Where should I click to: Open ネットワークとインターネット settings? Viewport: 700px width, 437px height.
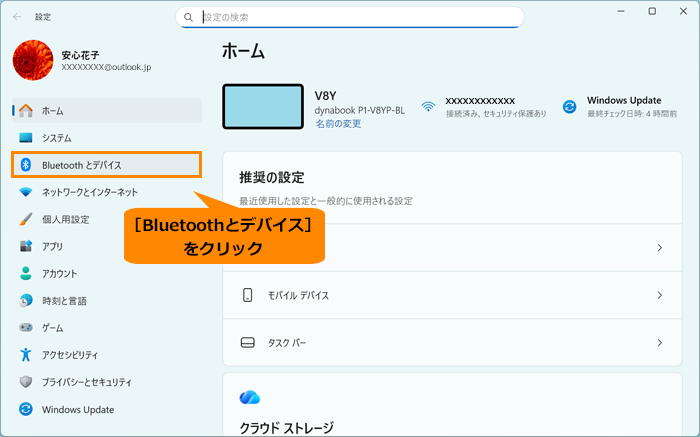click(107, 192)
